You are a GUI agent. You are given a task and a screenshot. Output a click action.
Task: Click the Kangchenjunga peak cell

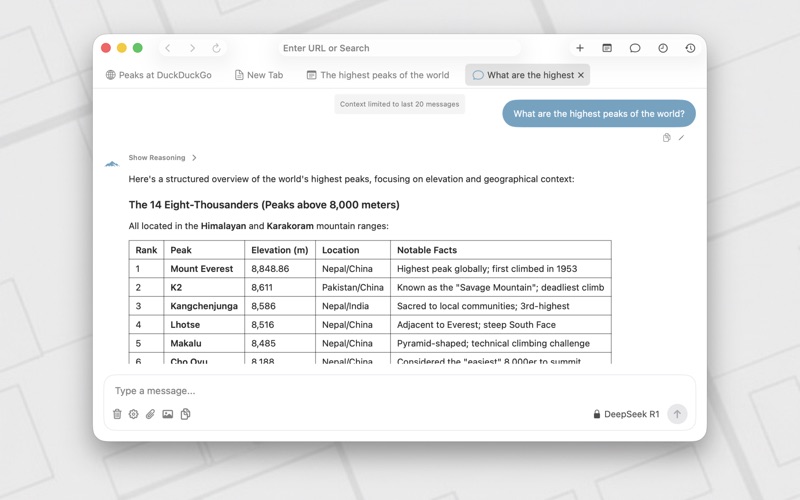204,306
